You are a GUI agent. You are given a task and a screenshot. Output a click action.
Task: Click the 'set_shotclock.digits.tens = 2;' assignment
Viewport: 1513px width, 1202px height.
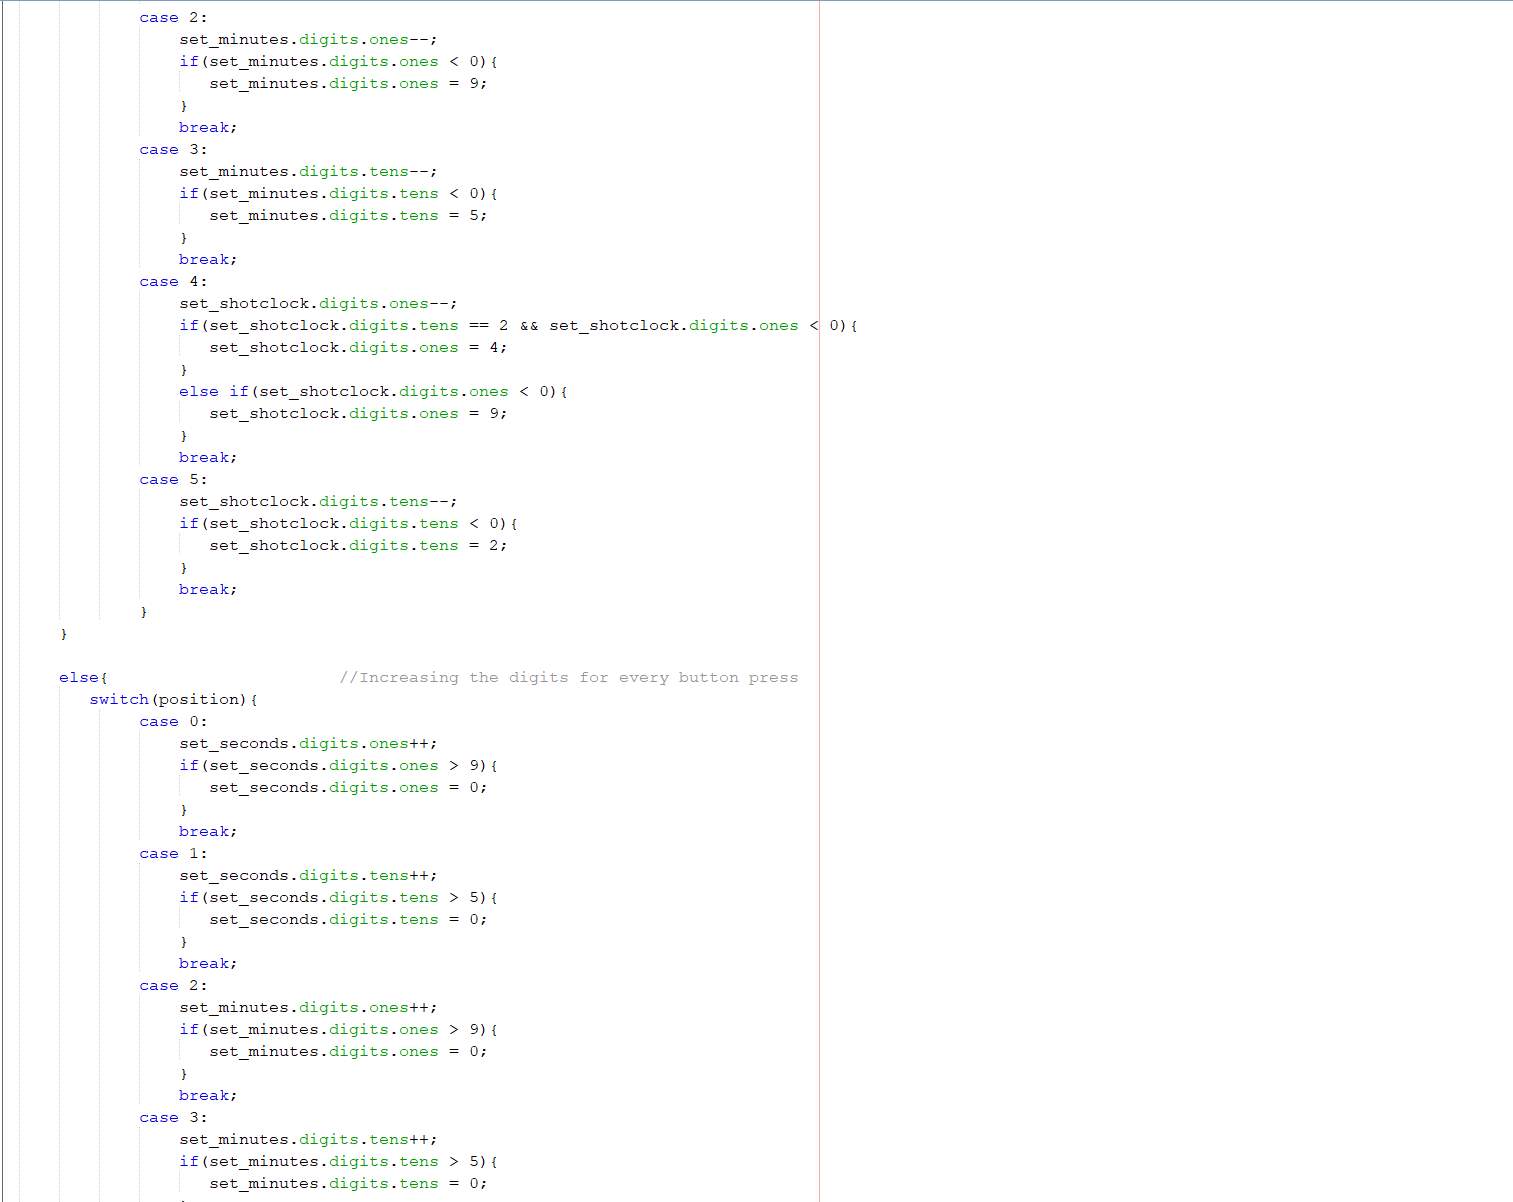pos(358,546)
